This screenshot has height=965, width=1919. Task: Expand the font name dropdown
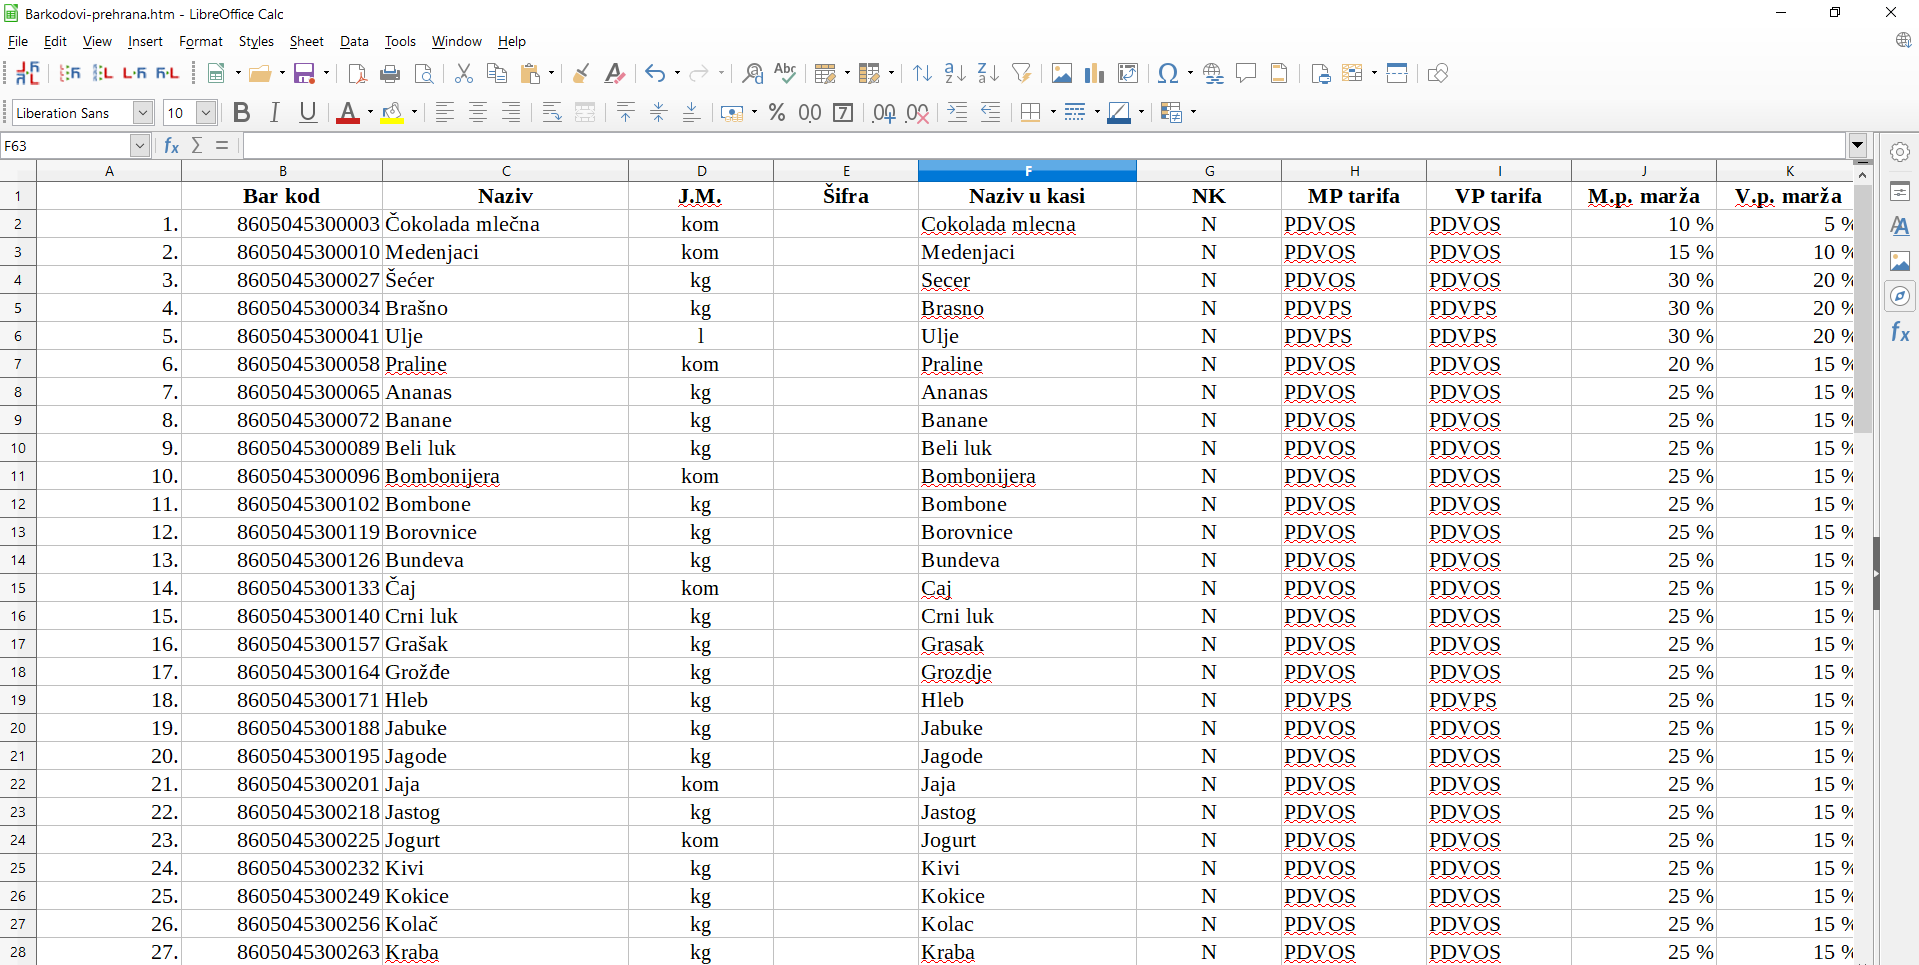(143, 113)
